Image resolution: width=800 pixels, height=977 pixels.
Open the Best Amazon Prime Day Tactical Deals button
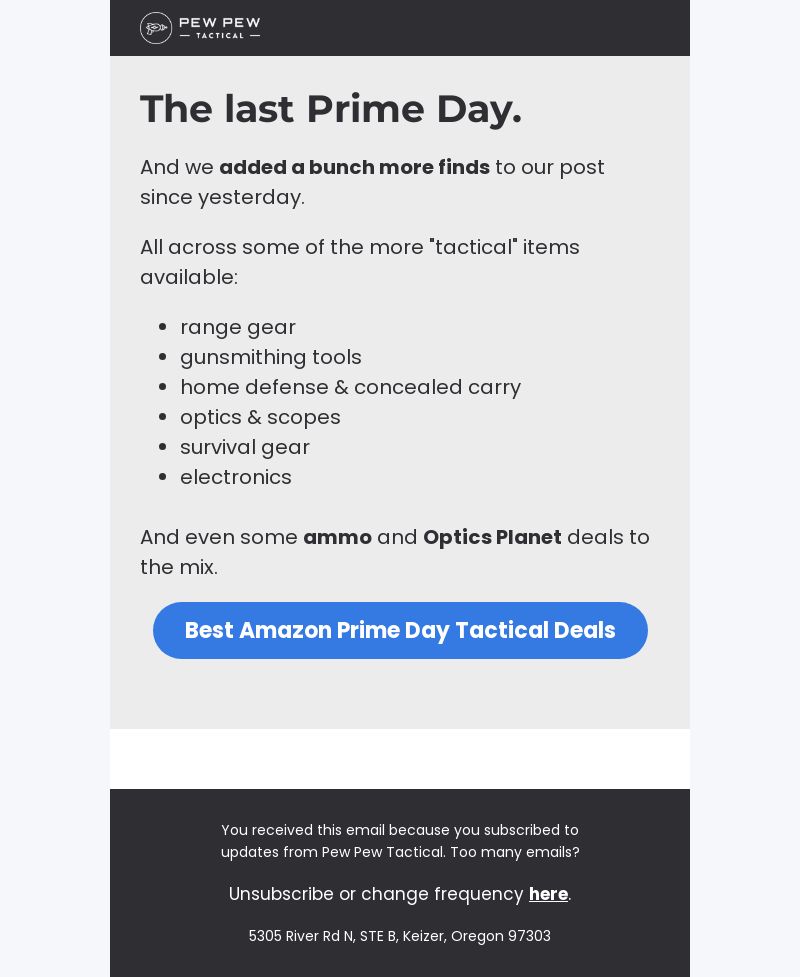(400, 630)
